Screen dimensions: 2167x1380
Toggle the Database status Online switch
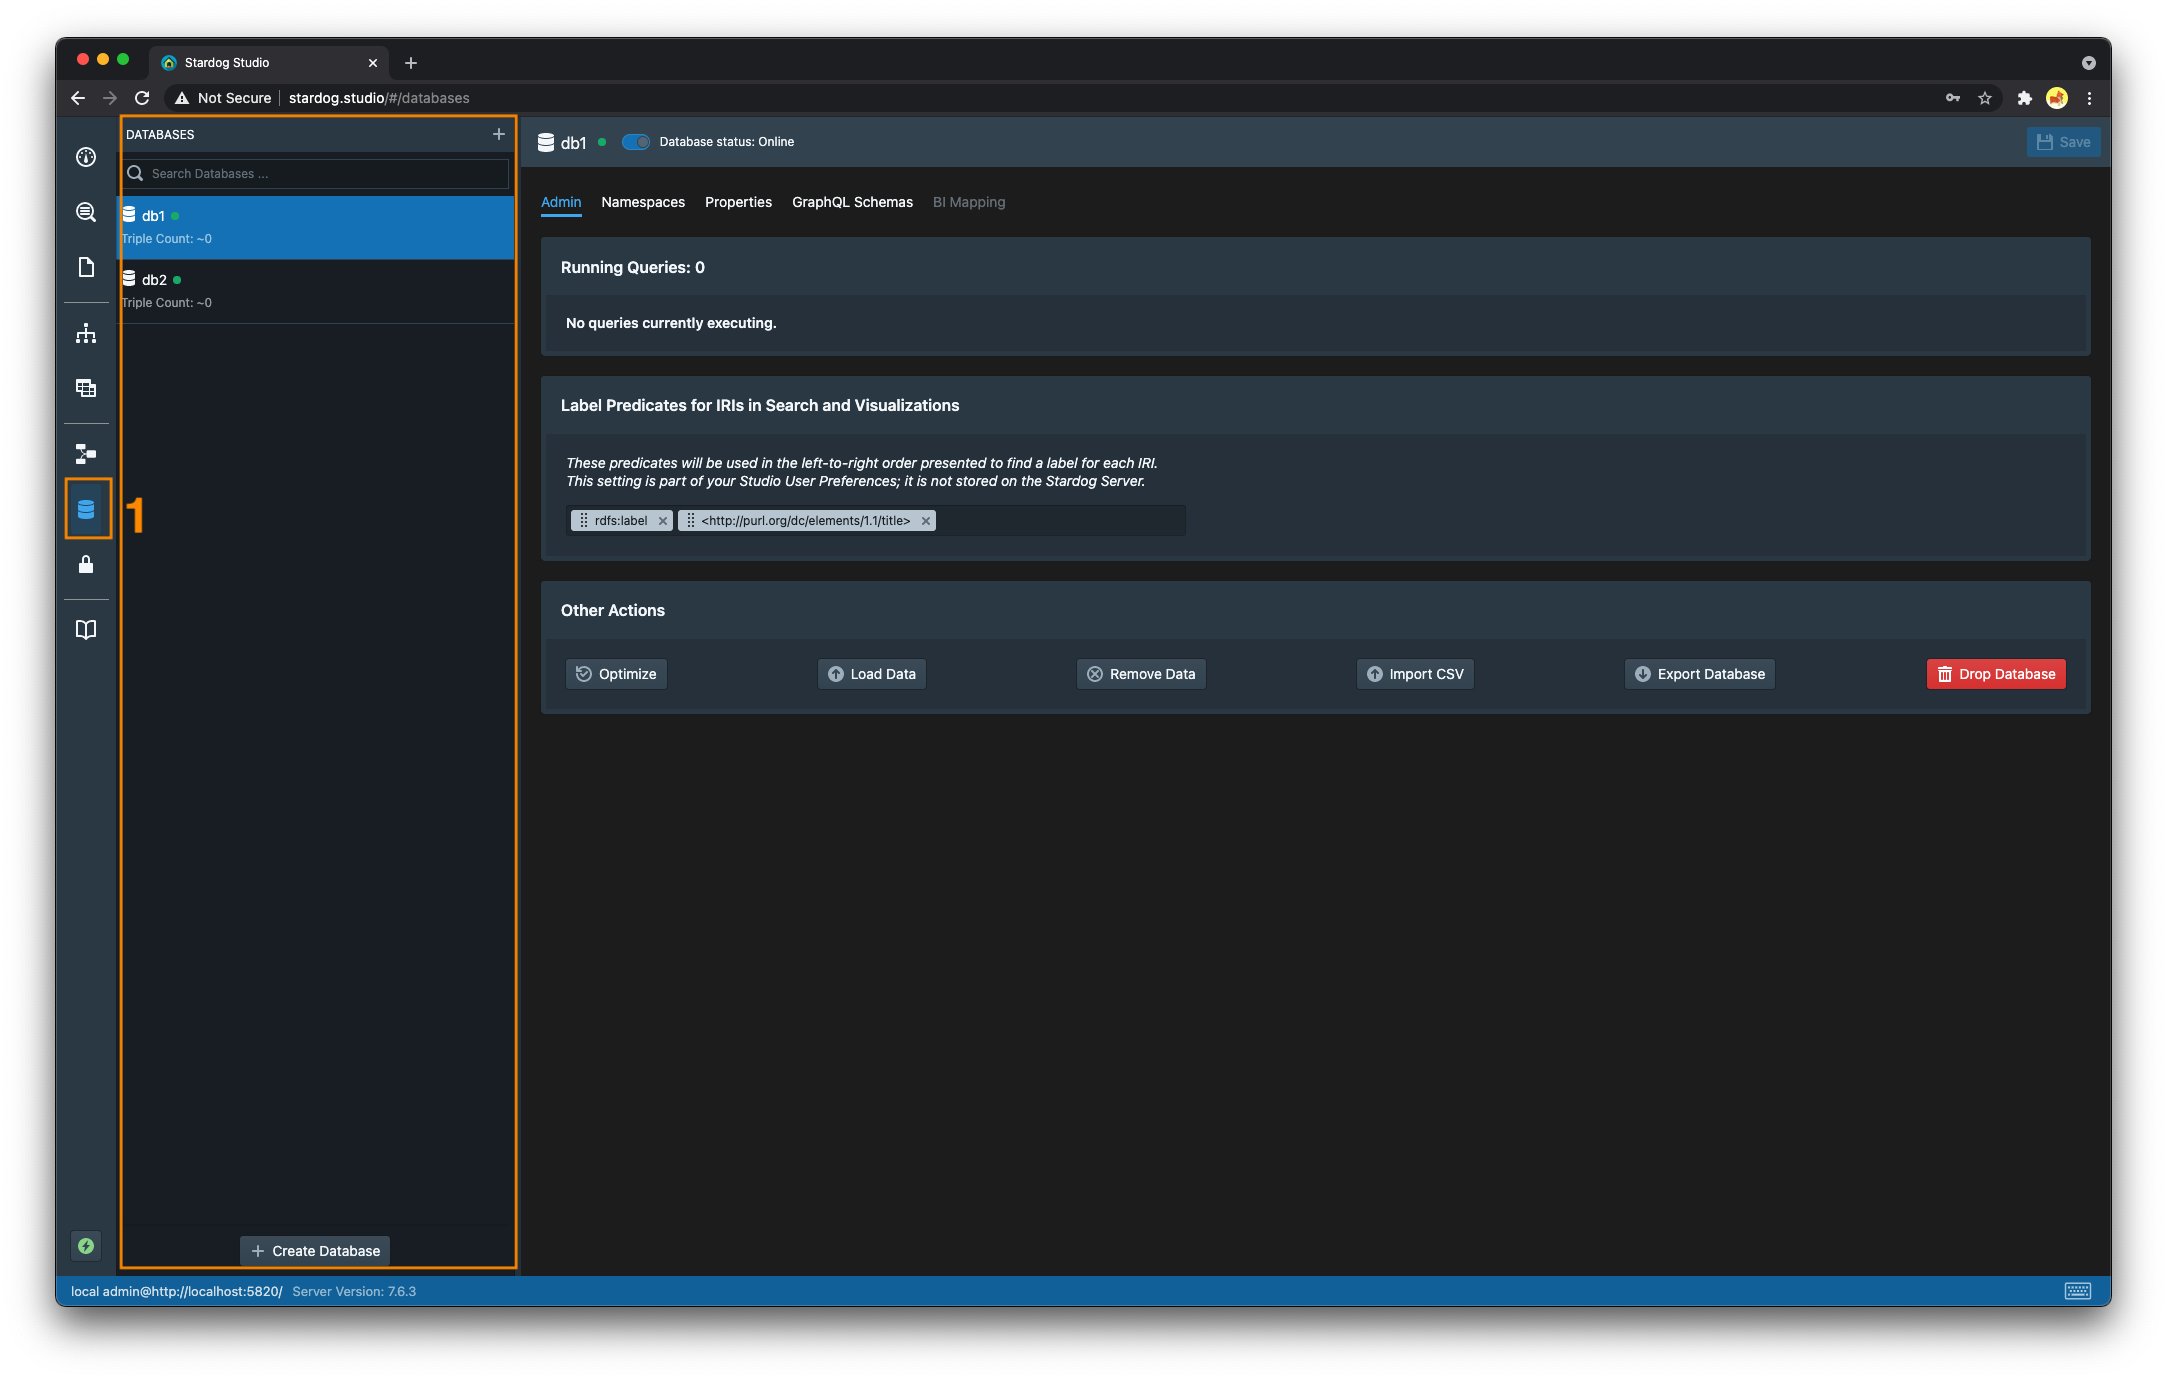click(x=636, y=142)
